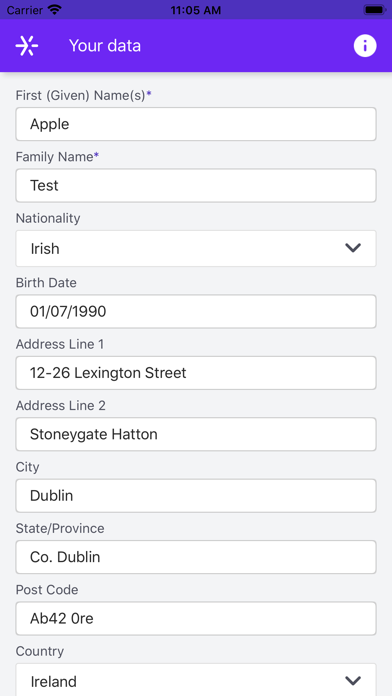Edit the City field with Dublin
Viewport: 392px width, 696px height.
pos(196,495)
